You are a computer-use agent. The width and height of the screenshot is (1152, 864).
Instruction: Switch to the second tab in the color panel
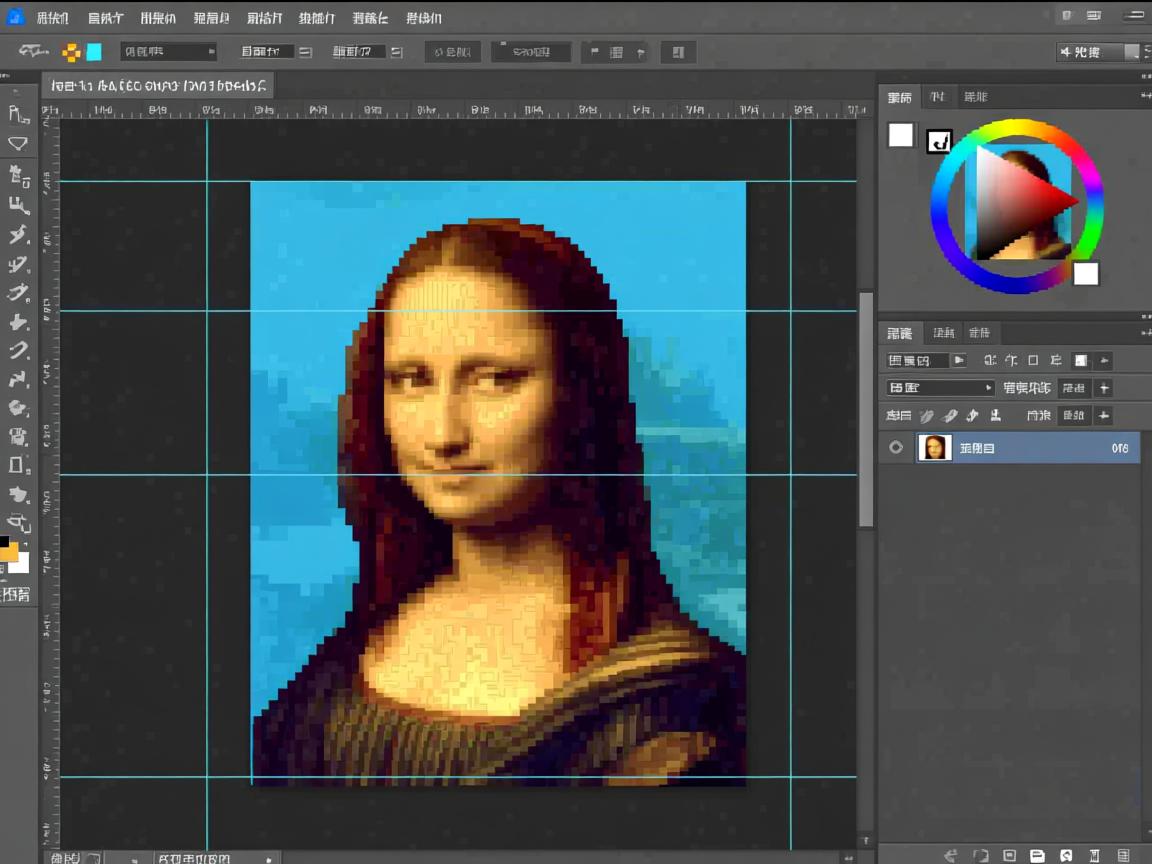(937, 97)
